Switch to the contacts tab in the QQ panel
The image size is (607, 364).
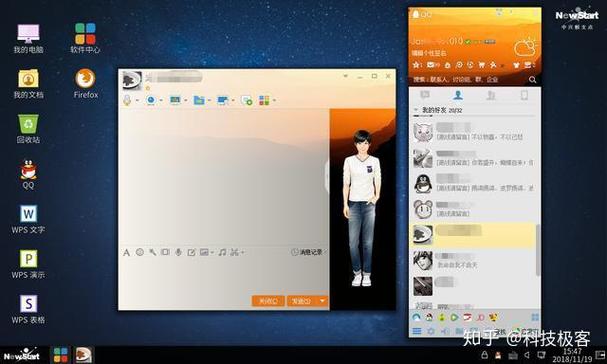[458, 95]
